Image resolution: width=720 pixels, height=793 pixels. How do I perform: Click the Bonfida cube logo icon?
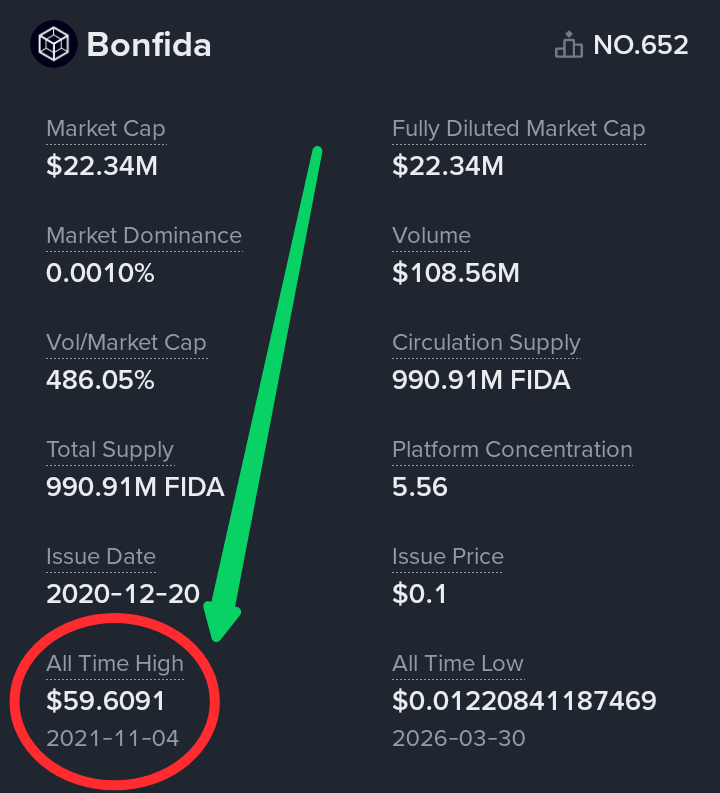54,44
